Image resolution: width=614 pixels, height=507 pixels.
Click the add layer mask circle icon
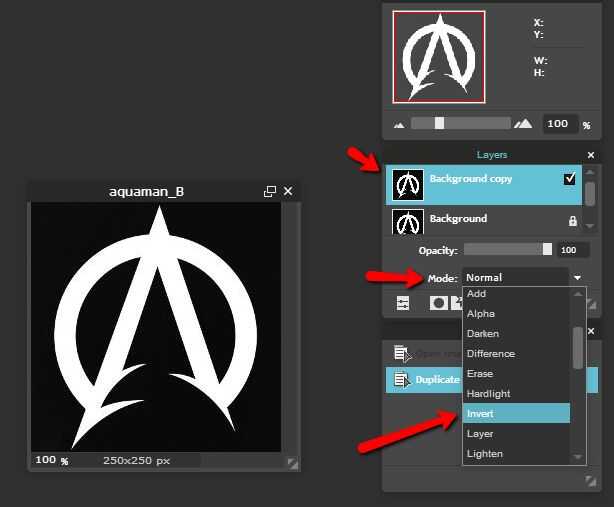[x=439, y=303]
